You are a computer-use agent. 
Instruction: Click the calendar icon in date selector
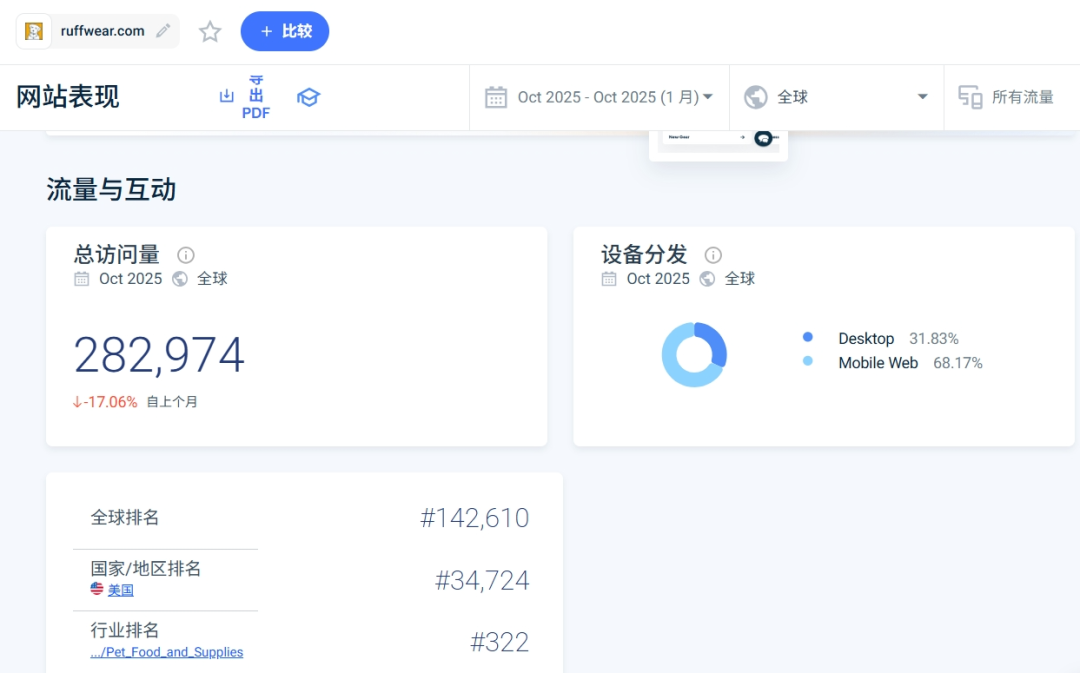click(496, 97)
